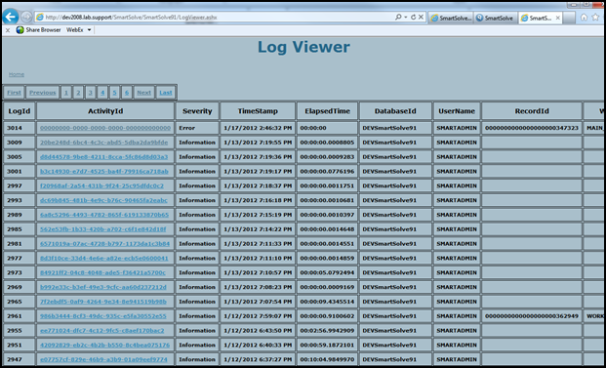Go to the Last page of logs
The width and height of the screenshot is (606, 368).
166,93
